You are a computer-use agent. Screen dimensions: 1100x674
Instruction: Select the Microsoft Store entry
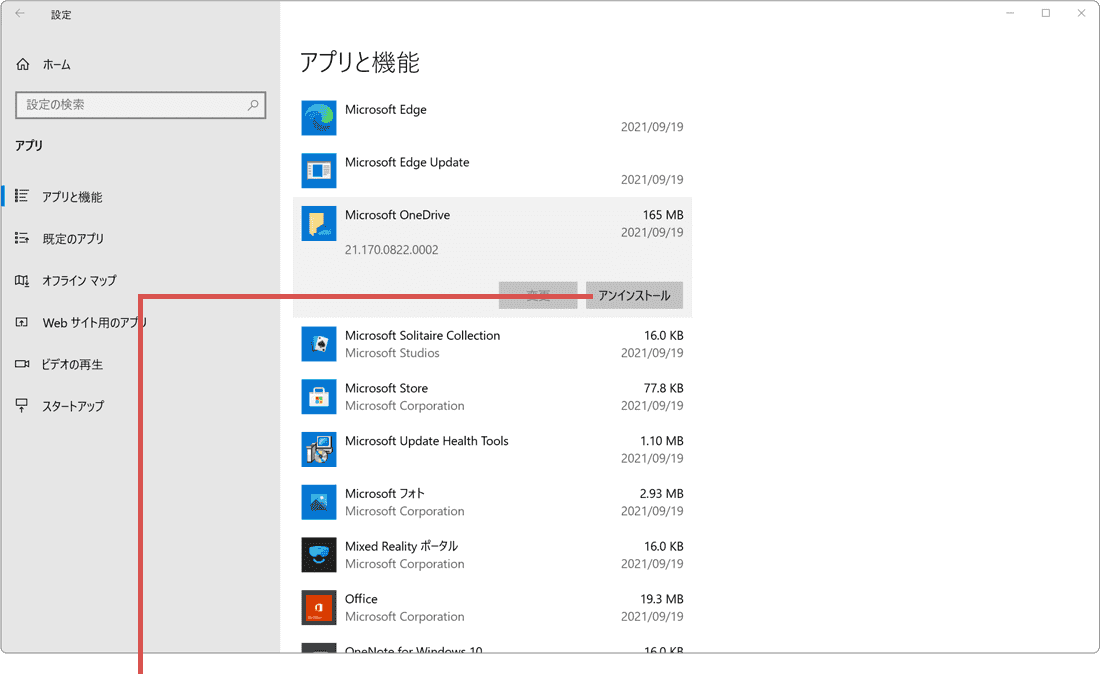point(492,396)
